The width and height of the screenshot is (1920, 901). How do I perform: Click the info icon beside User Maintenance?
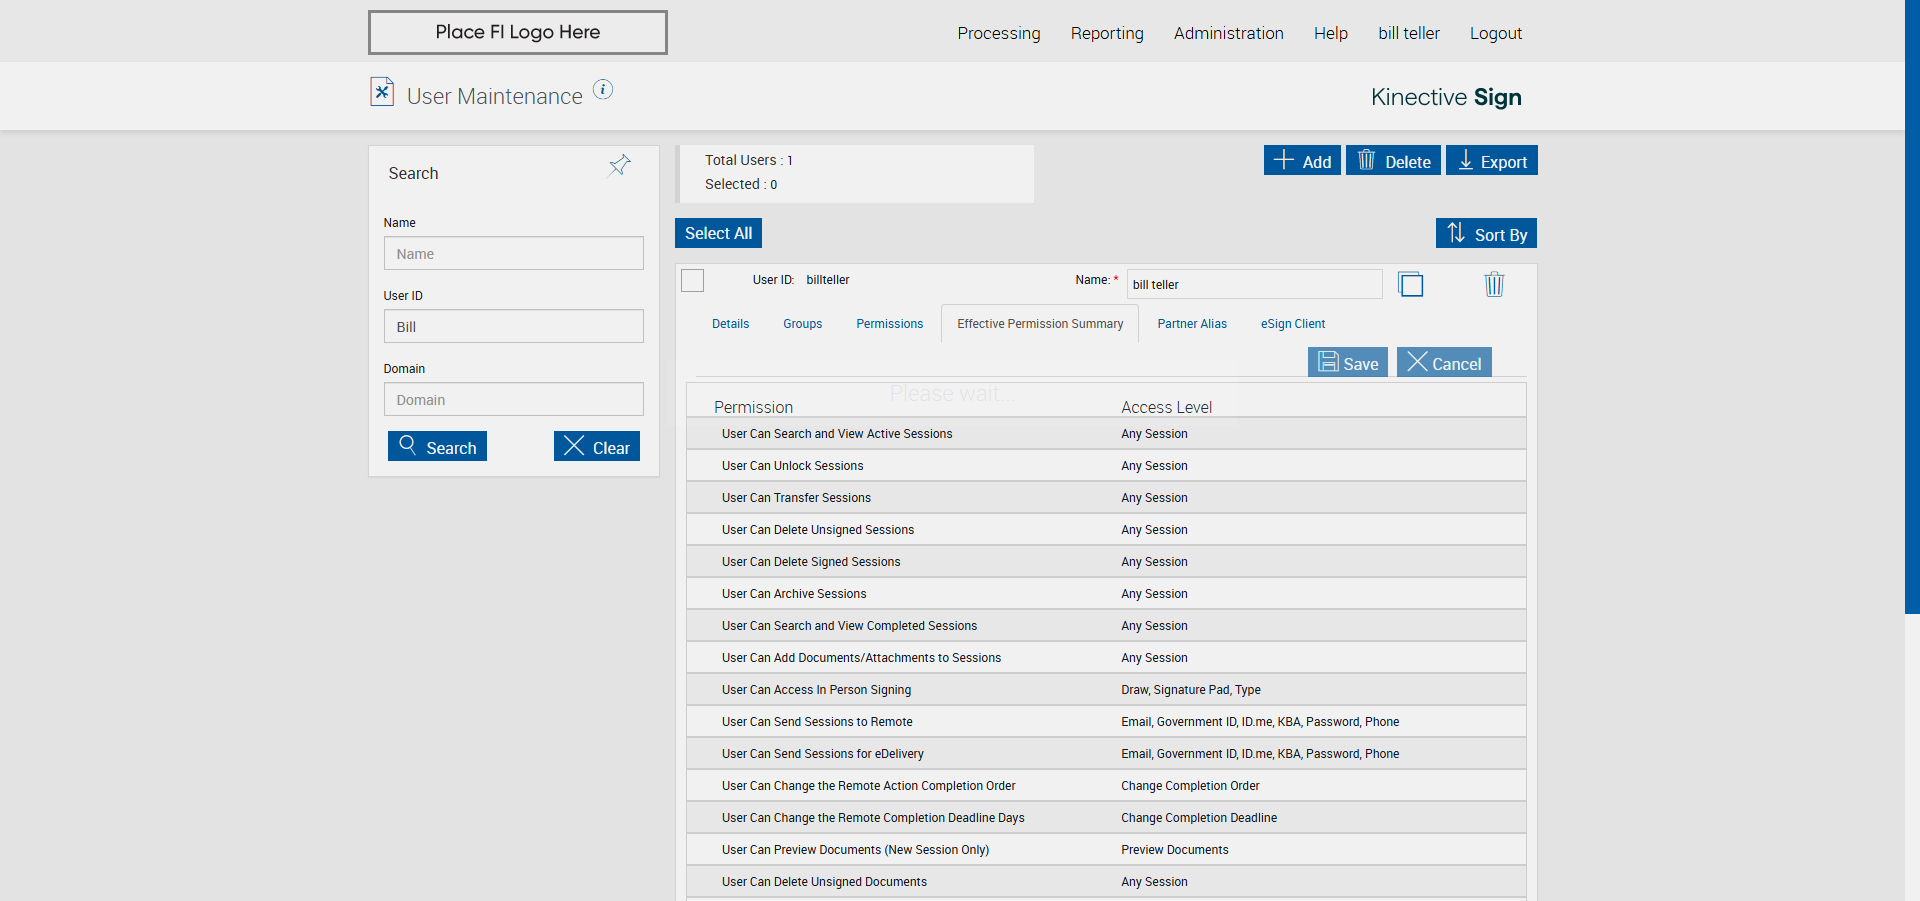click(x=603, y=90)
